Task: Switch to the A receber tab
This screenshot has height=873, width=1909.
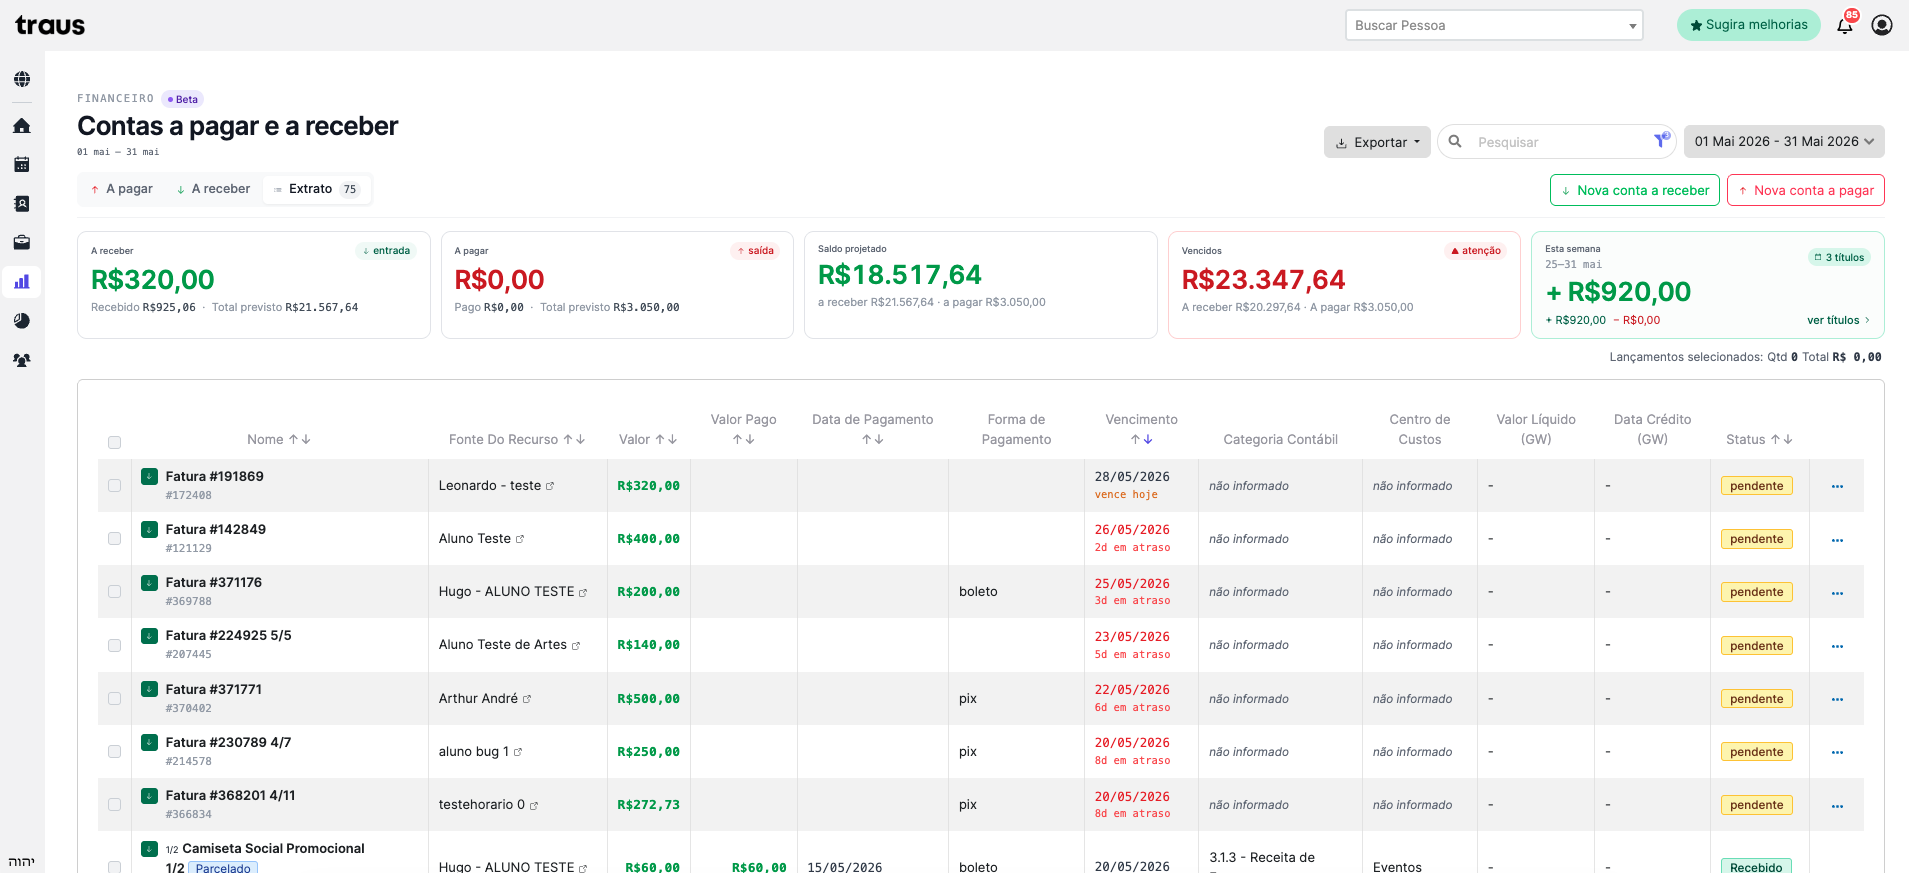Action: tap(213, 189)
